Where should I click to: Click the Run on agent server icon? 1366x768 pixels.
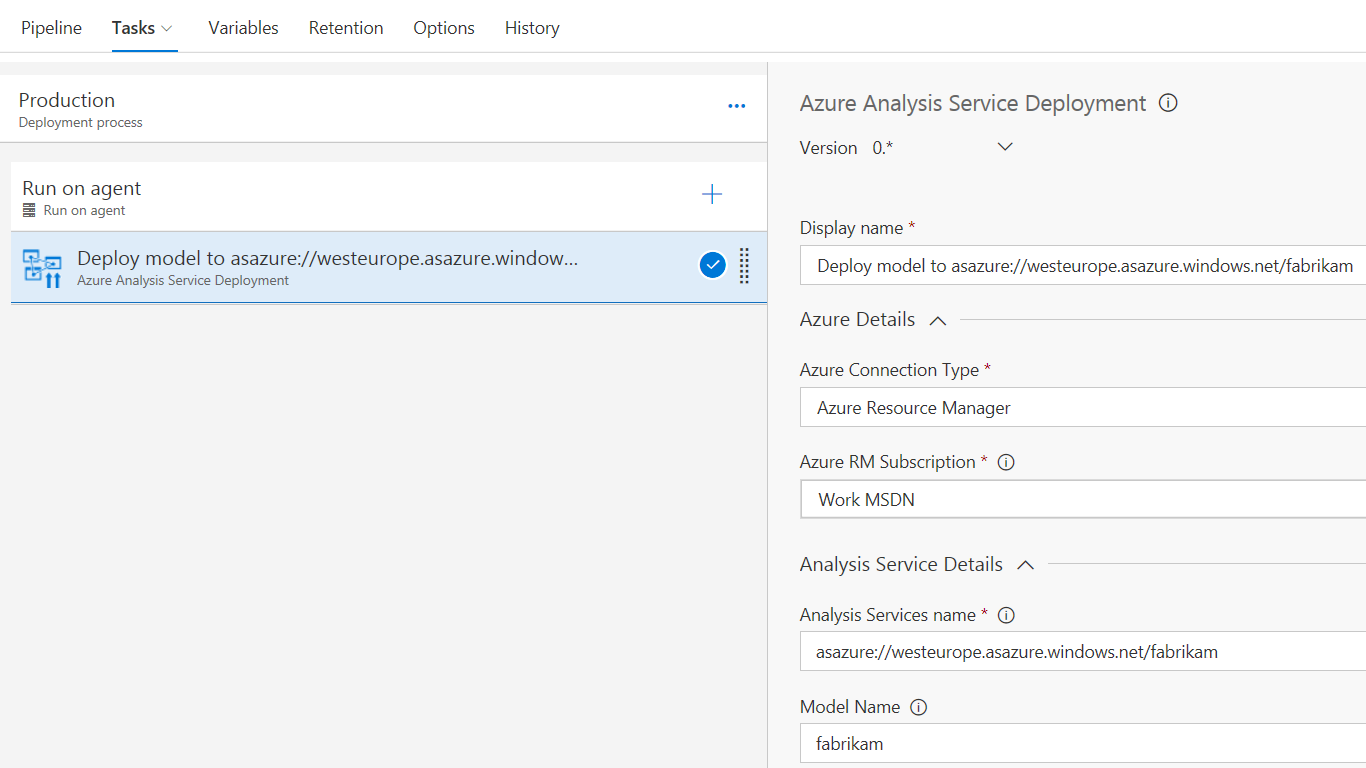(x=30, y=211)
